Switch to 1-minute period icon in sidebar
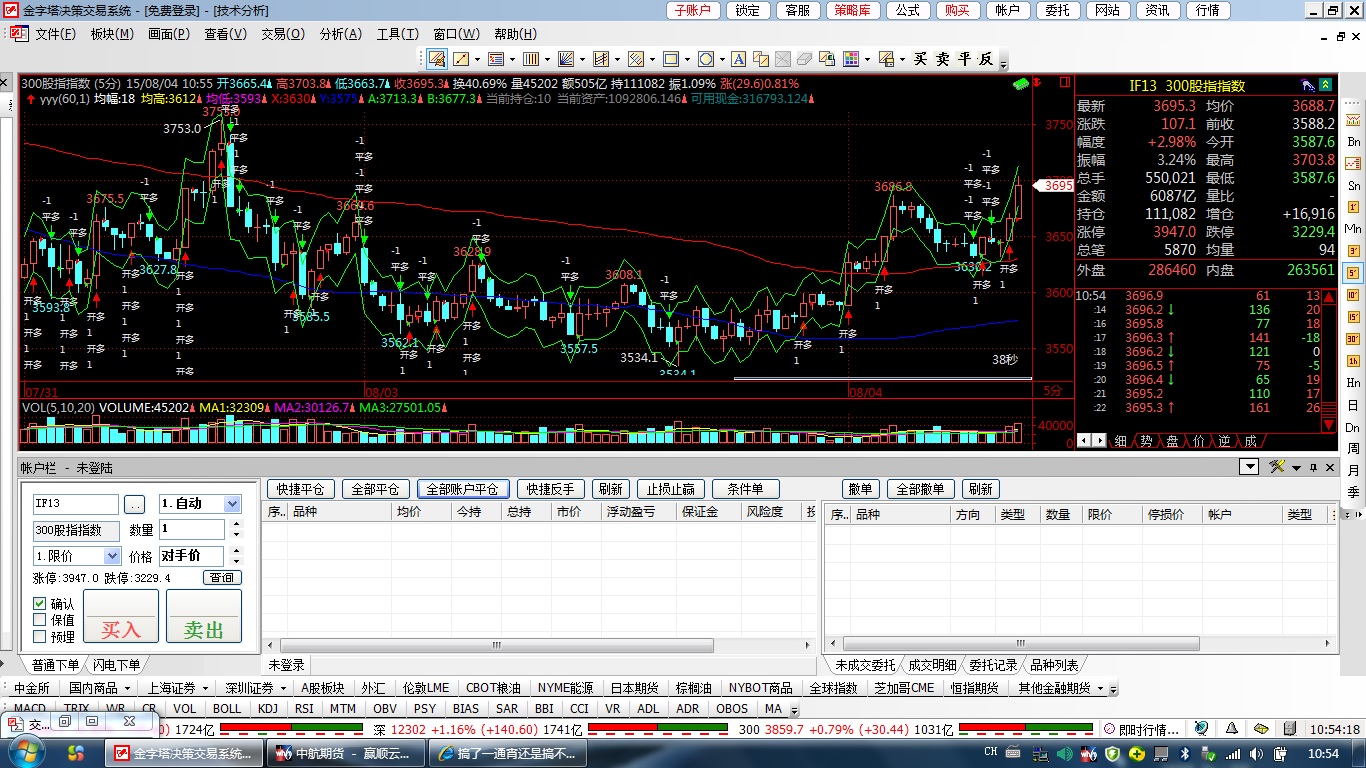This screenshot has width=1366, height=768. click(1353, 207)
